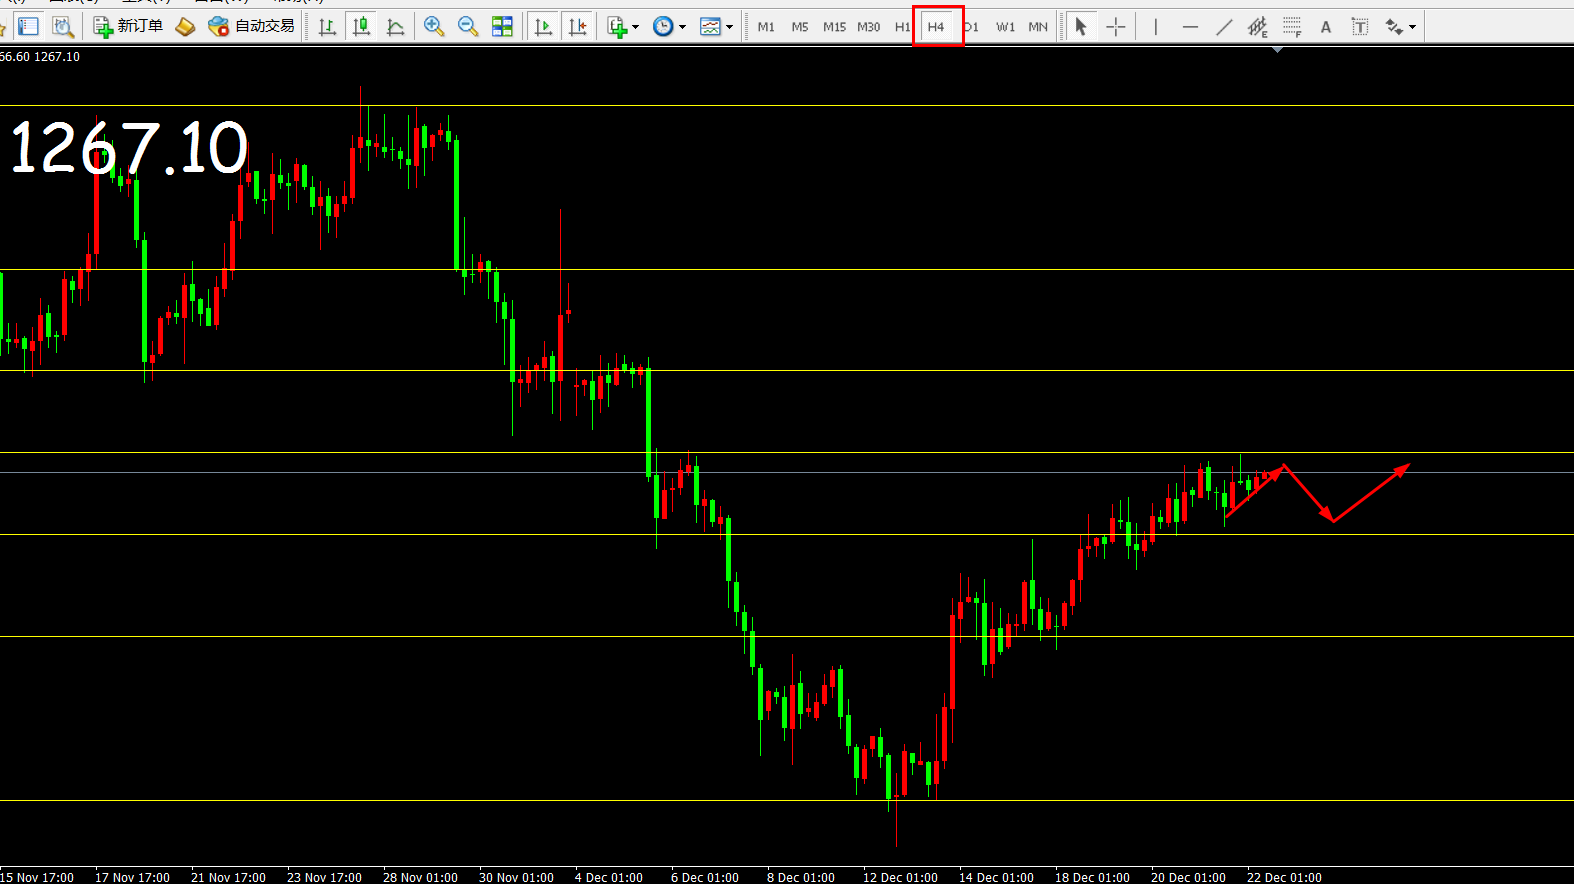
Task: Tile chart windows icon
Action: coord(502,27)
